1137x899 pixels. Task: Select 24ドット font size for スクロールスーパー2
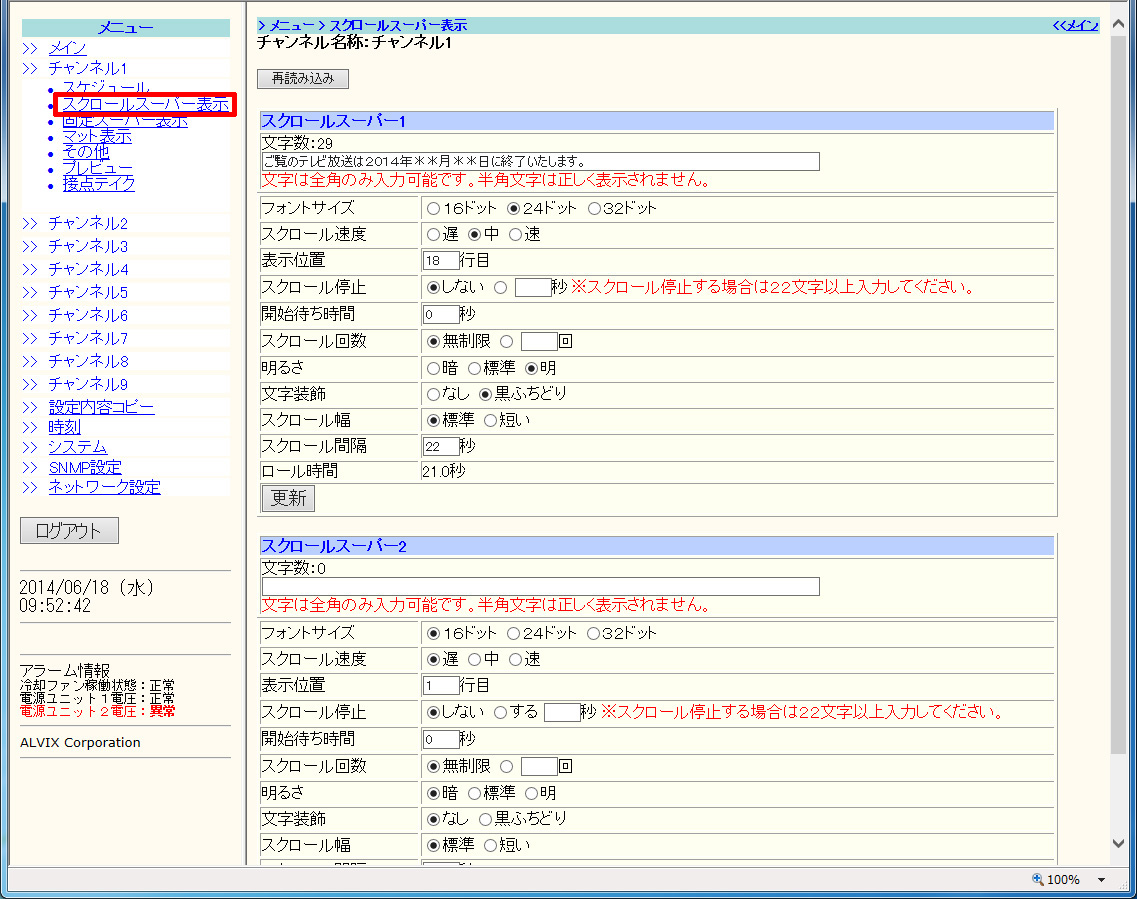(513, 634)
